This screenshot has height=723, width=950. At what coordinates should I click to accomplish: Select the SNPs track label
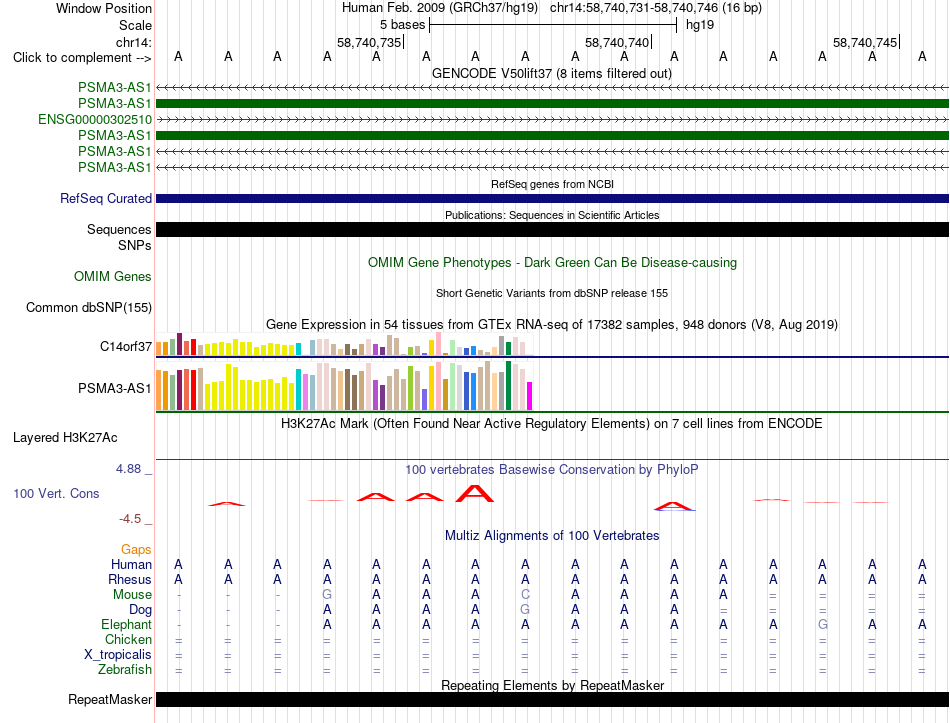(135, 245)
